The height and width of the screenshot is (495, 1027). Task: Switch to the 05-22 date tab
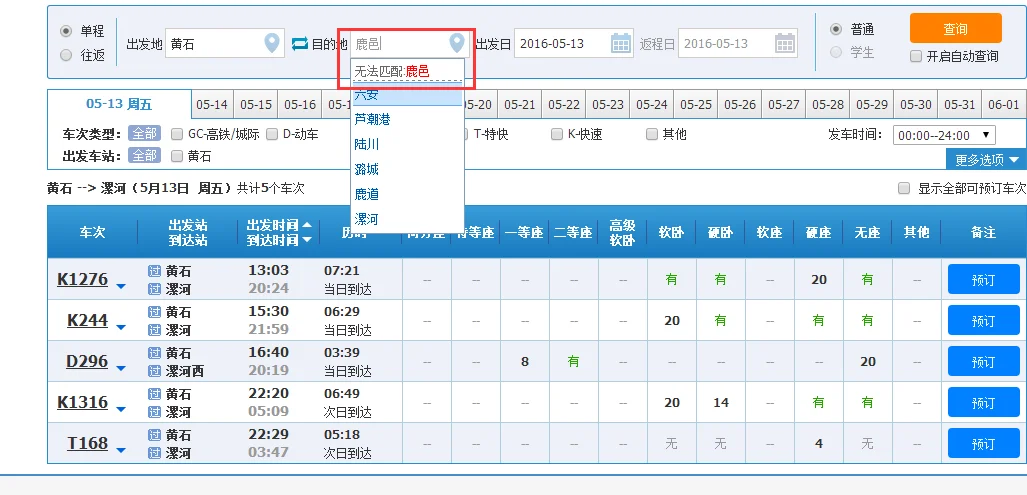tap(564, 105)
